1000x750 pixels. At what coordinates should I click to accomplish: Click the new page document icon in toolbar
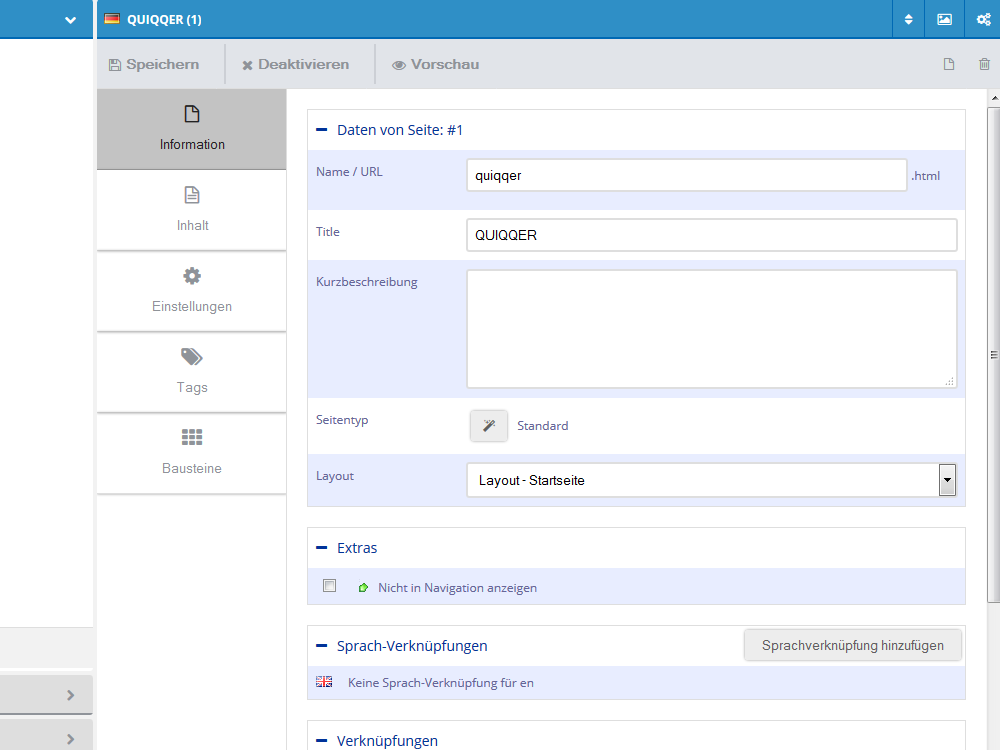click(949, 64)
